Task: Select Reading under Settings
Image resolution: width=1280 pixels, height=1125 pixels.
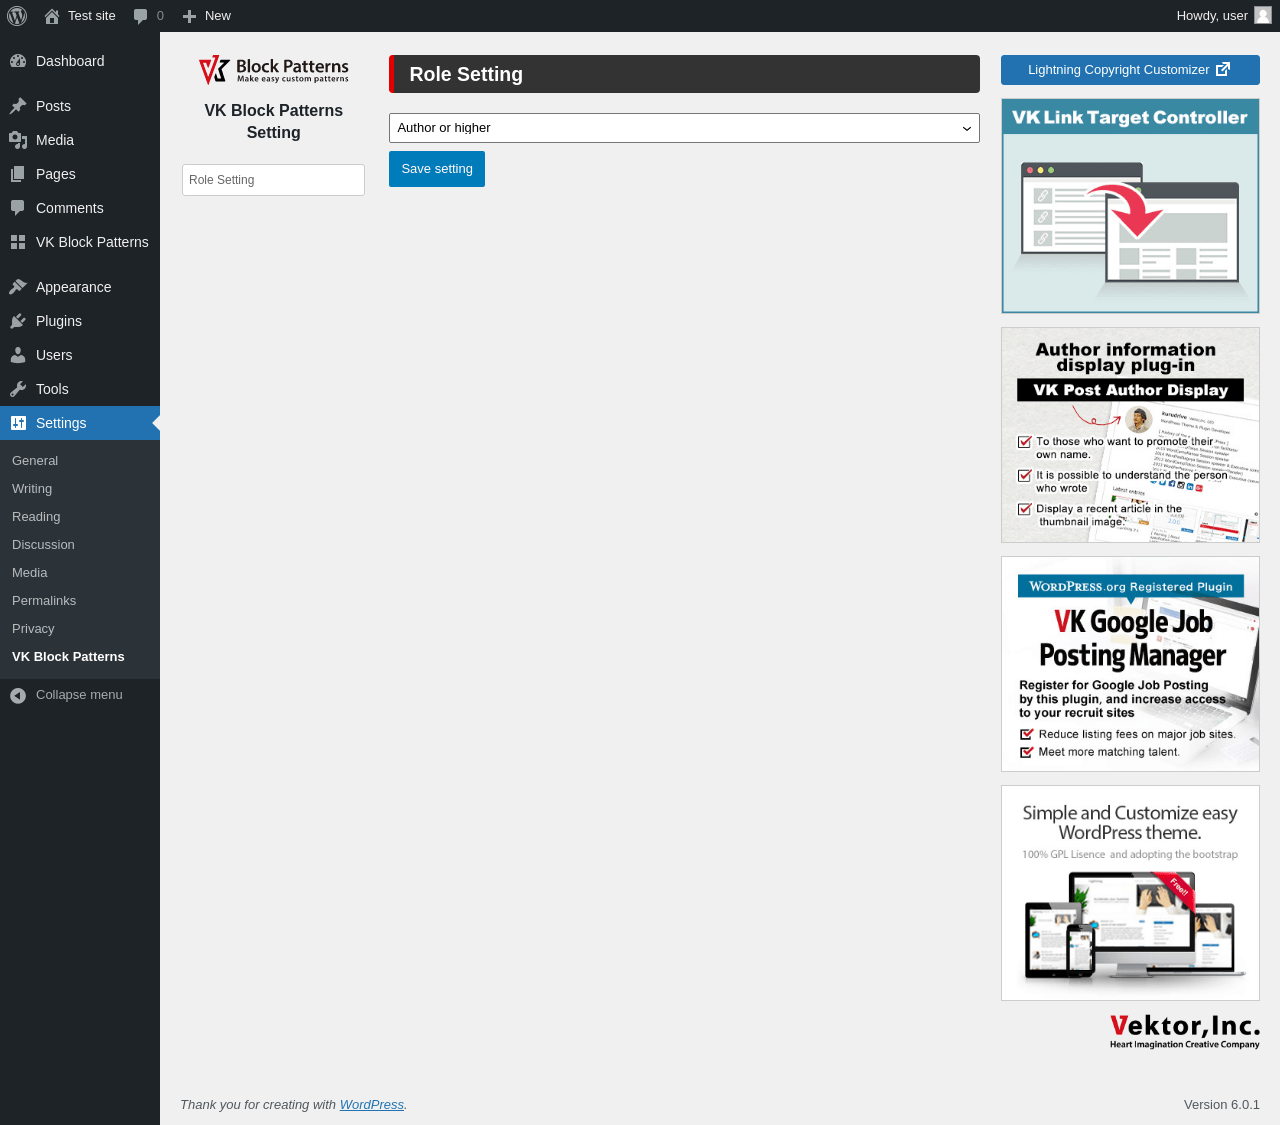Action: click(x=36, y=517)
